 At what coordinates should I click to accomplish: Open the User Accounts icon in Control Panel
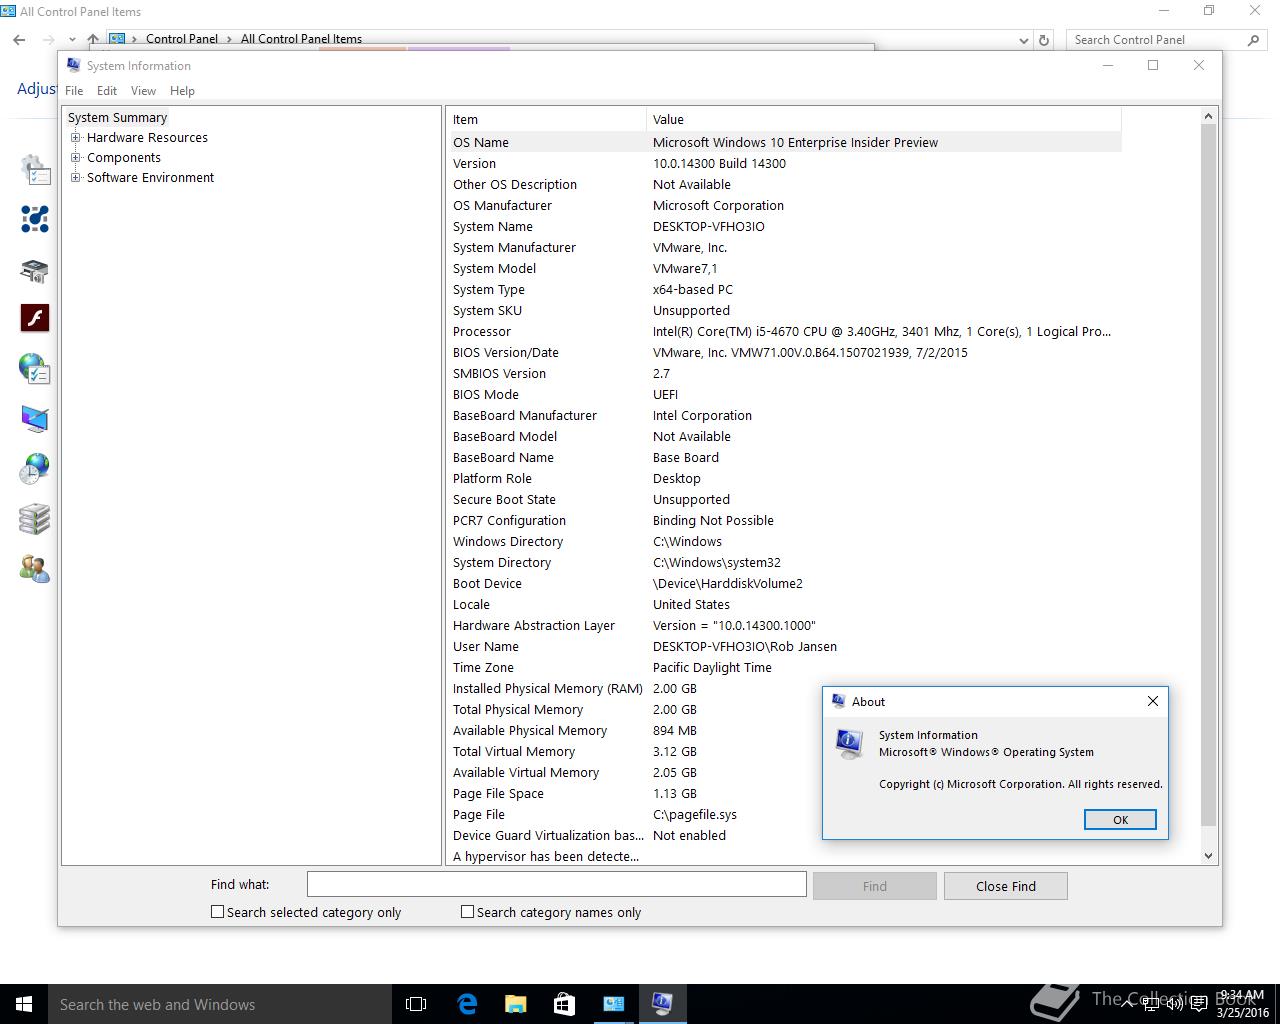pyautogui.click(x=35, y=569)
